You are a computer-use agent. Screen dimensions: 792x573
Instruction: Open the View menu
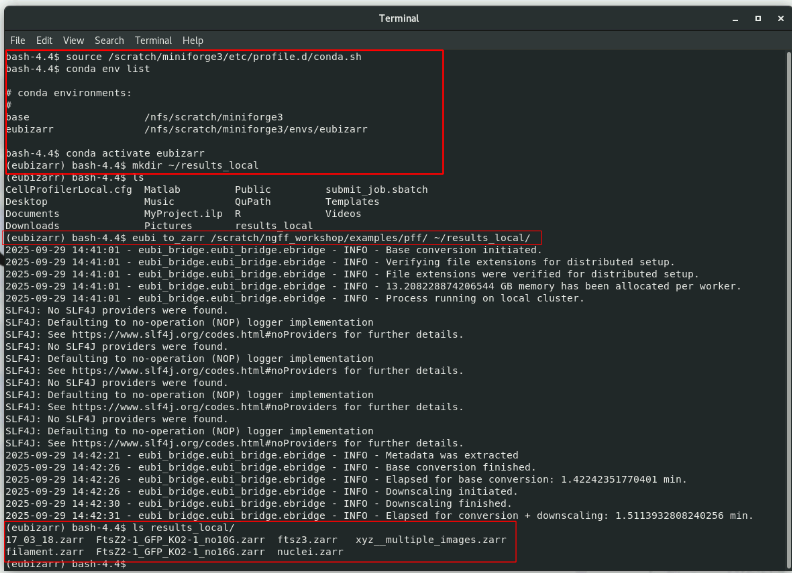[x=73, y=40]
